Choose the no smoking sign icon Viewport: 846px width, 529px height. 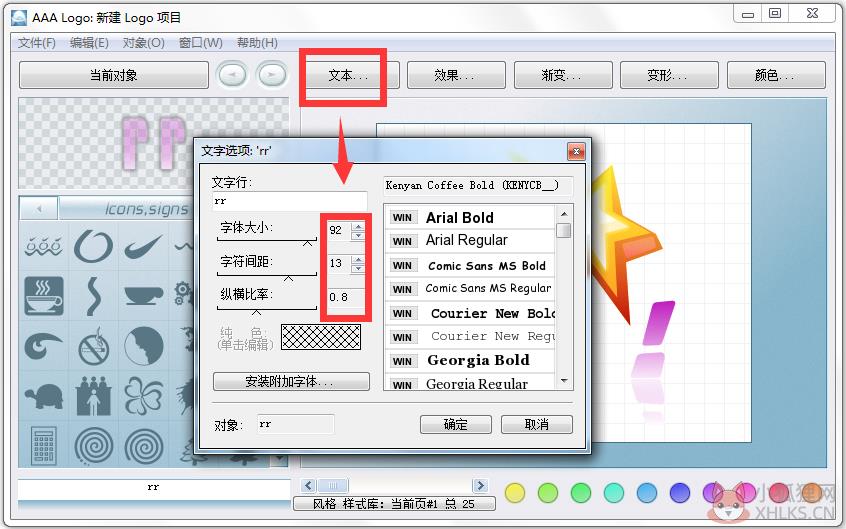(93, 347)
